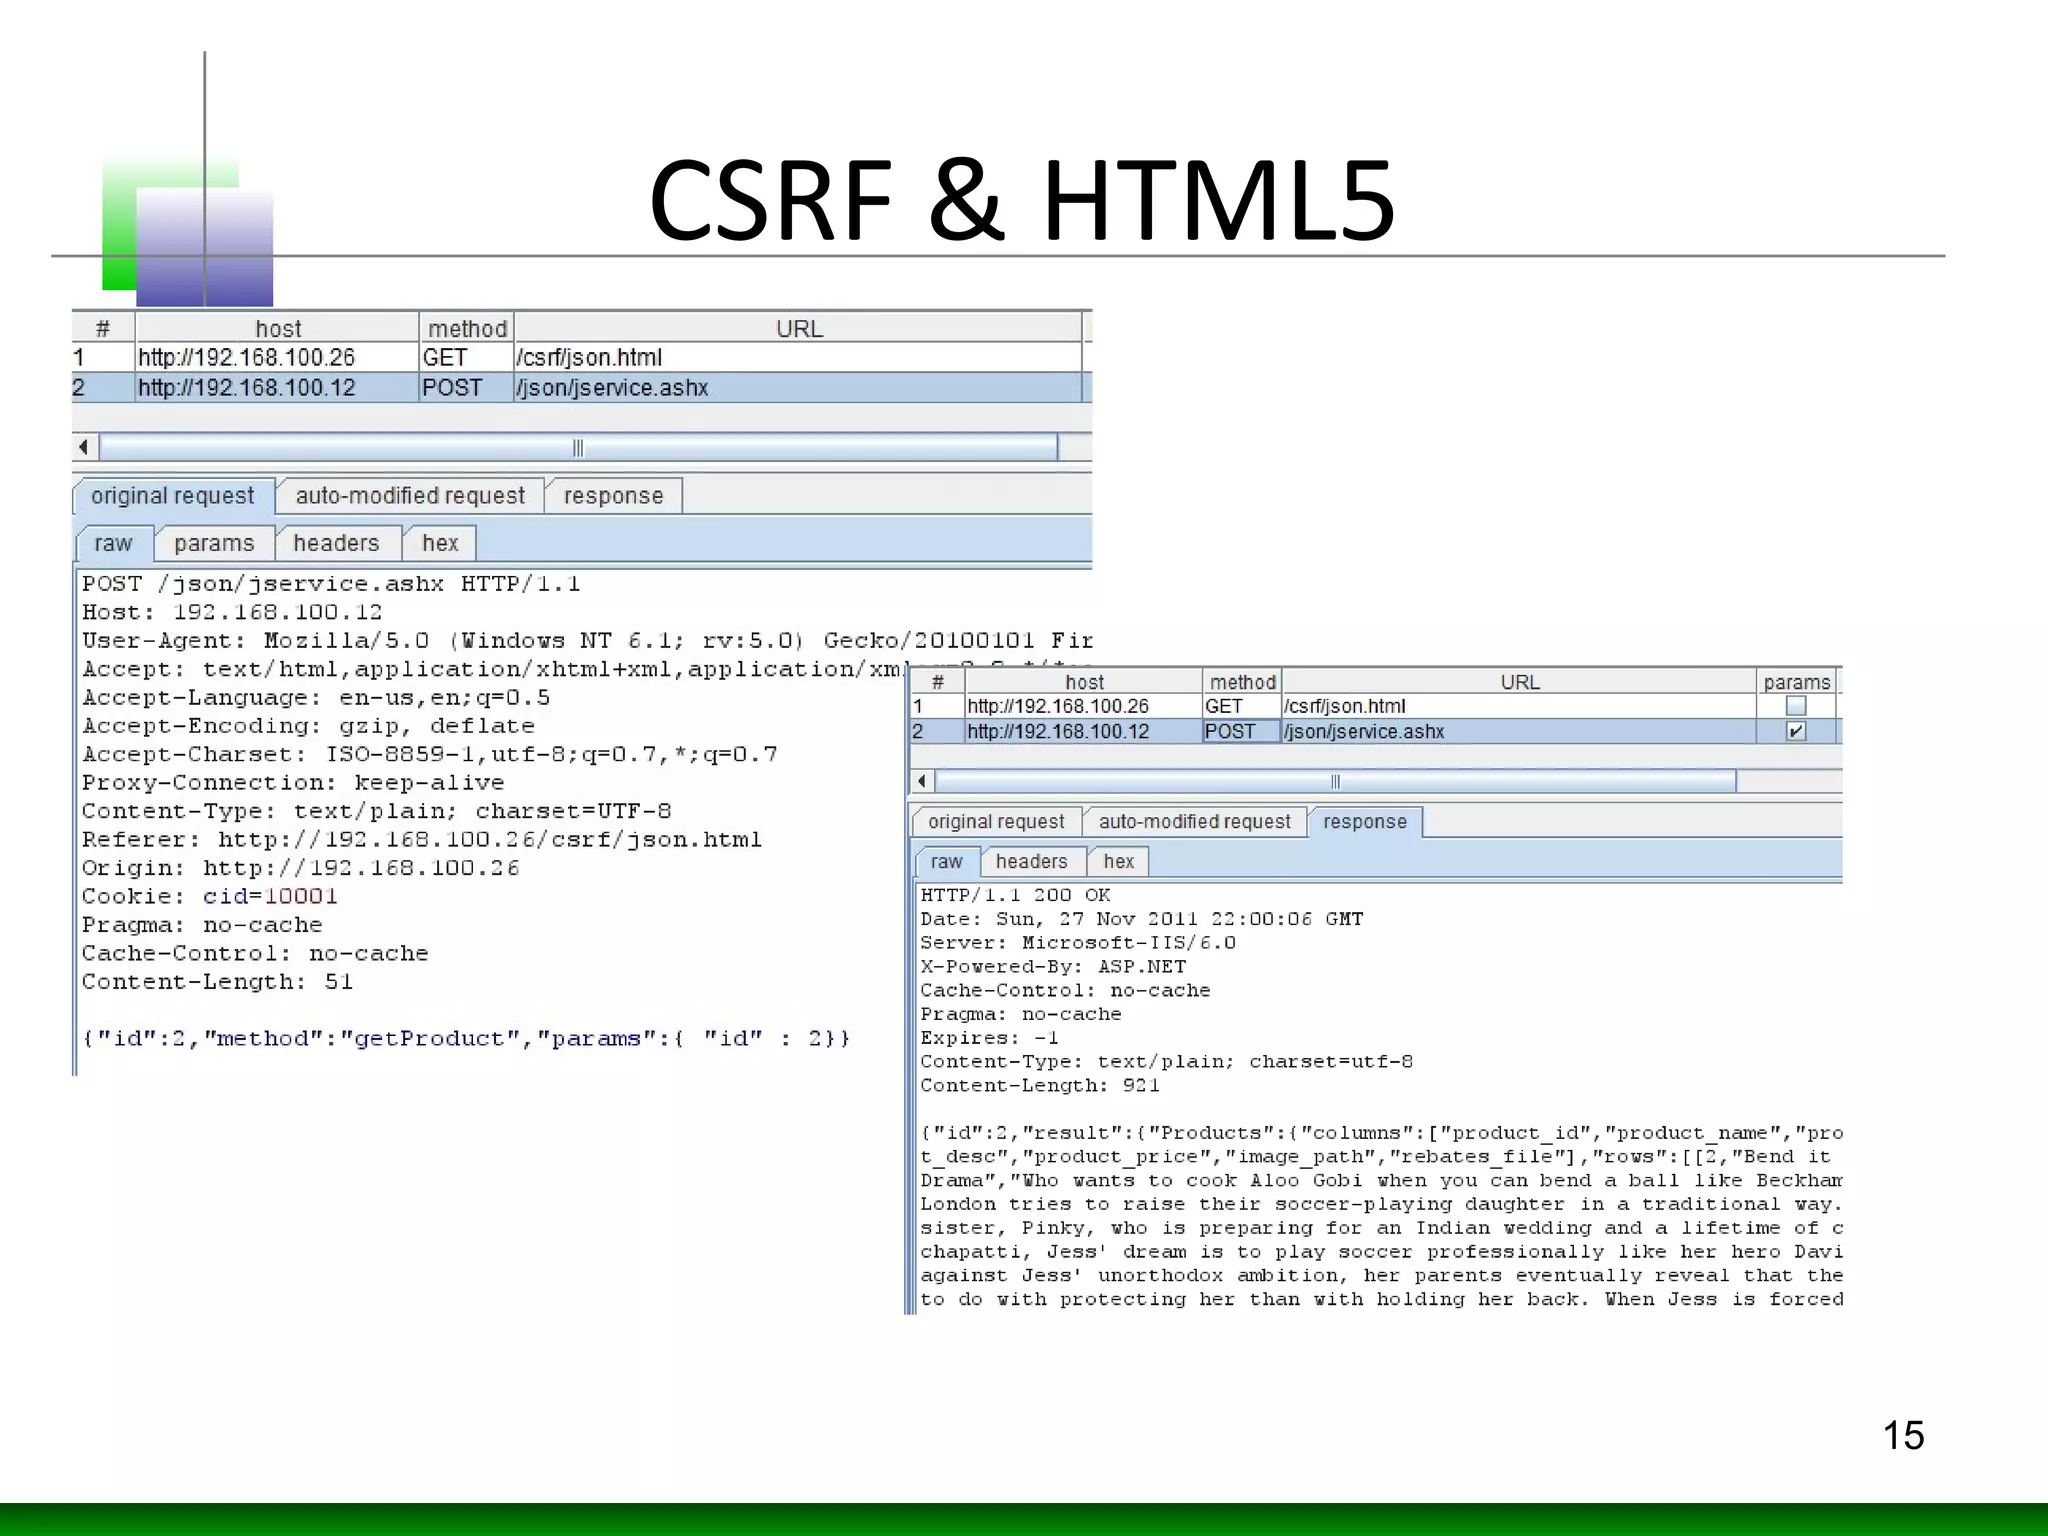The width and height of the screenshot is (2048, 1536).
Task: Click the 'Proxy-Connection: keep-alive' header line
Action: pos(293,783)
